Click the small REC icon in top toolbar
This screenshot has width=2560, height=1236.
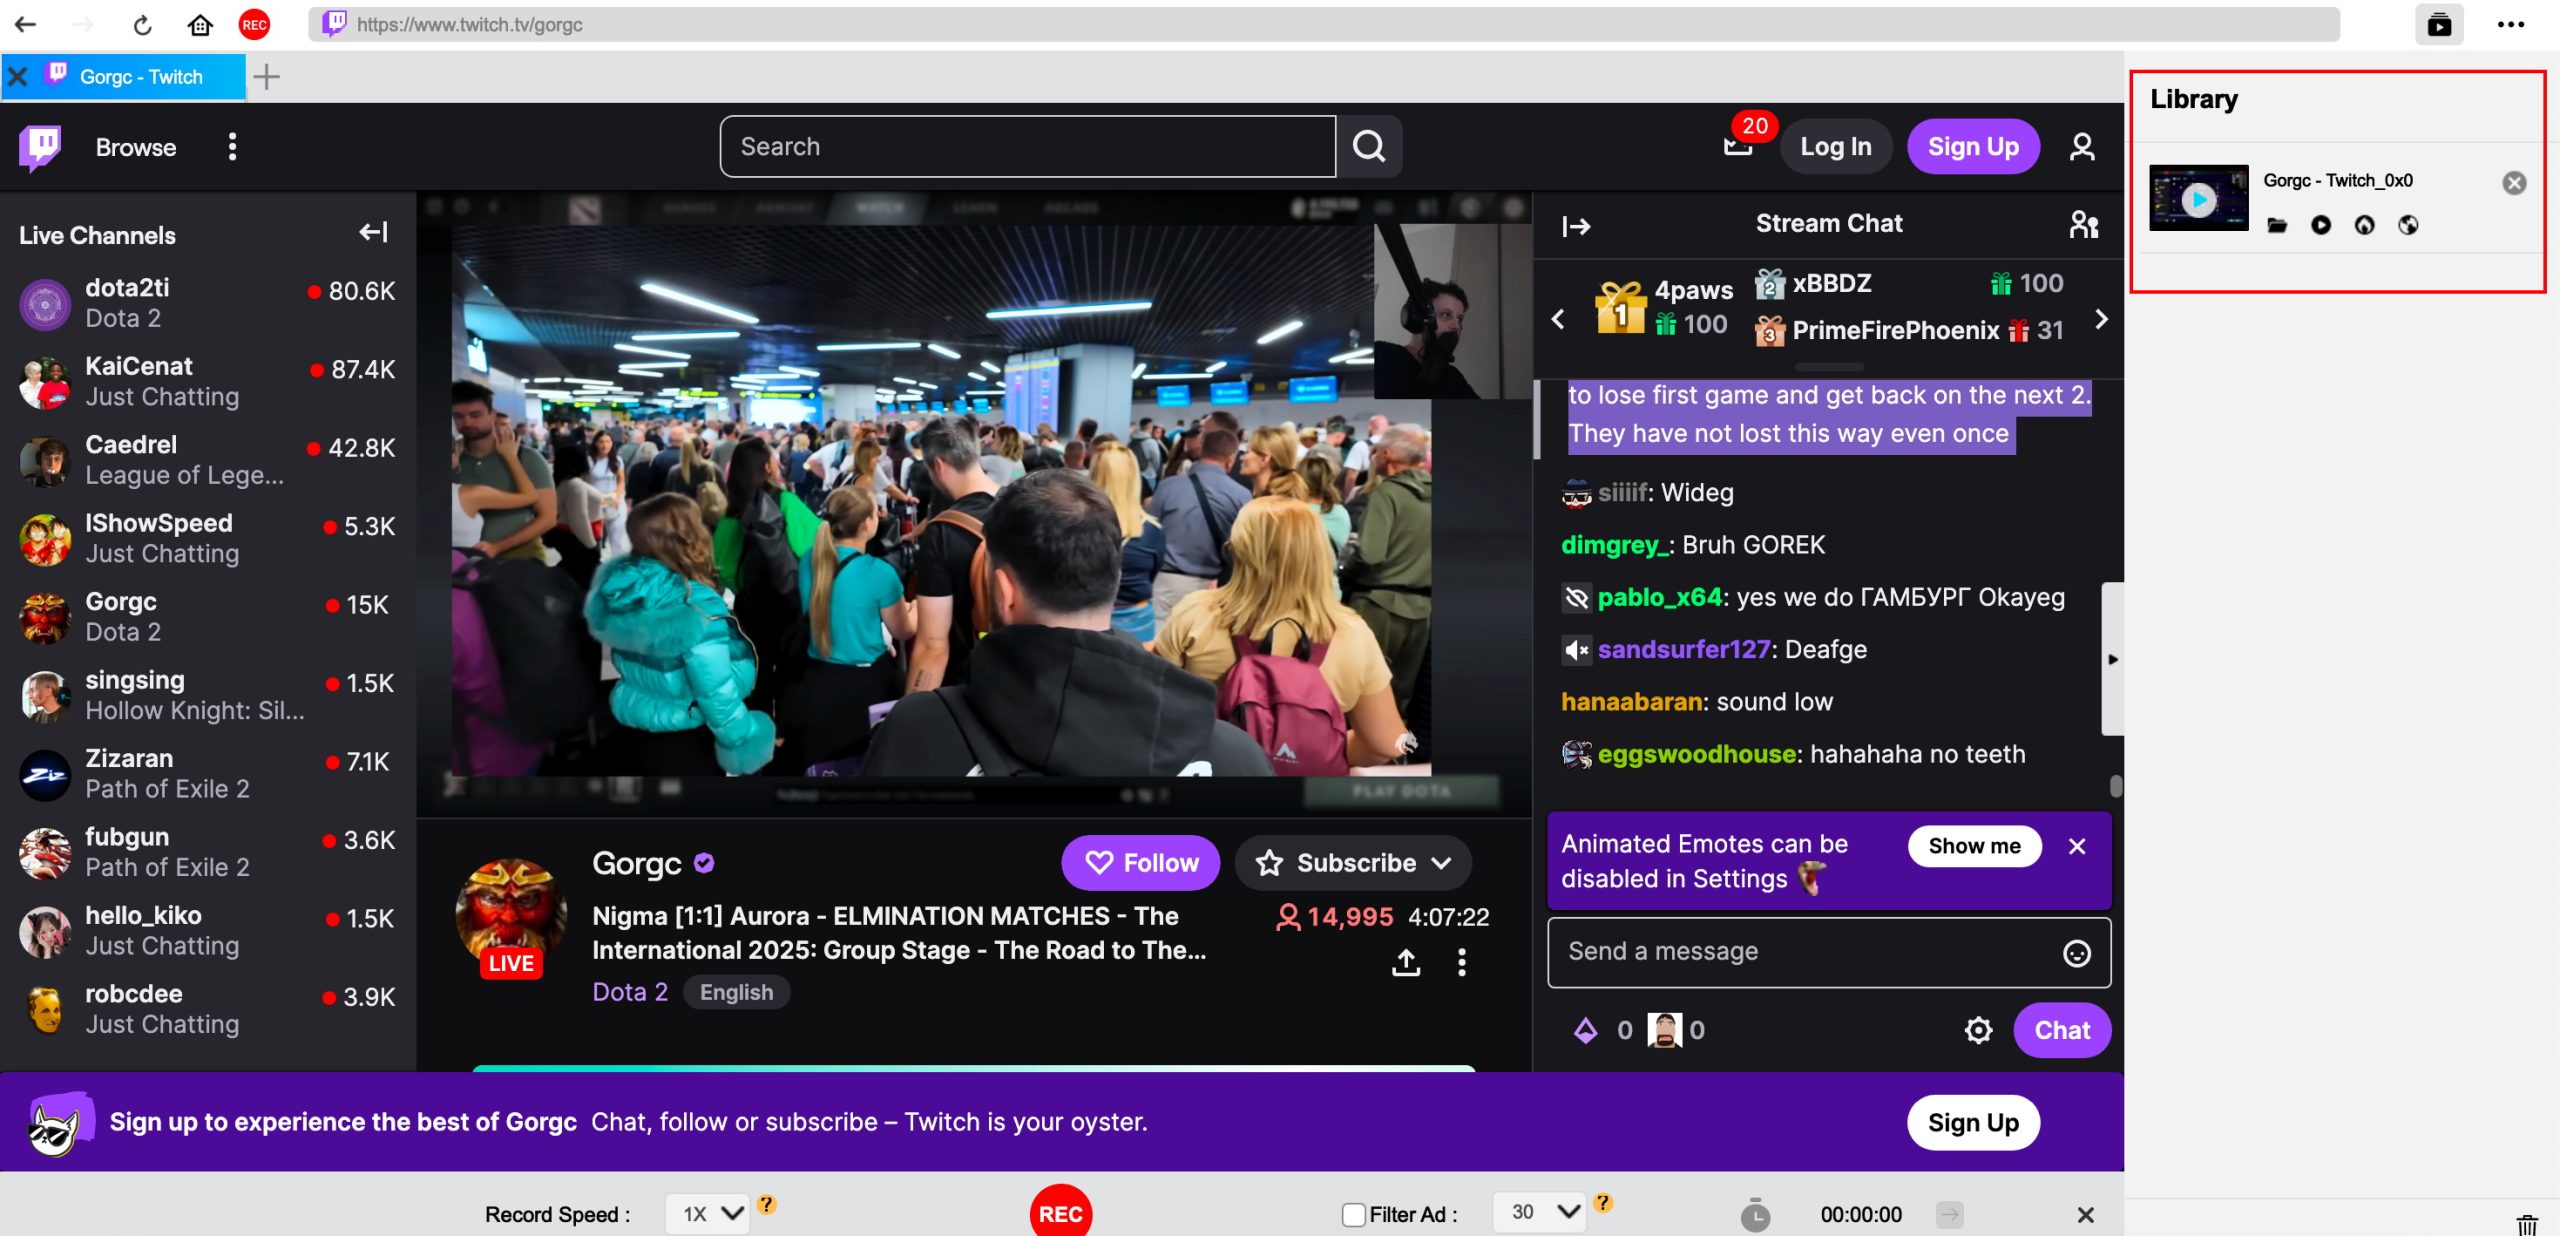pyautogui.click(x=254, y=25)
